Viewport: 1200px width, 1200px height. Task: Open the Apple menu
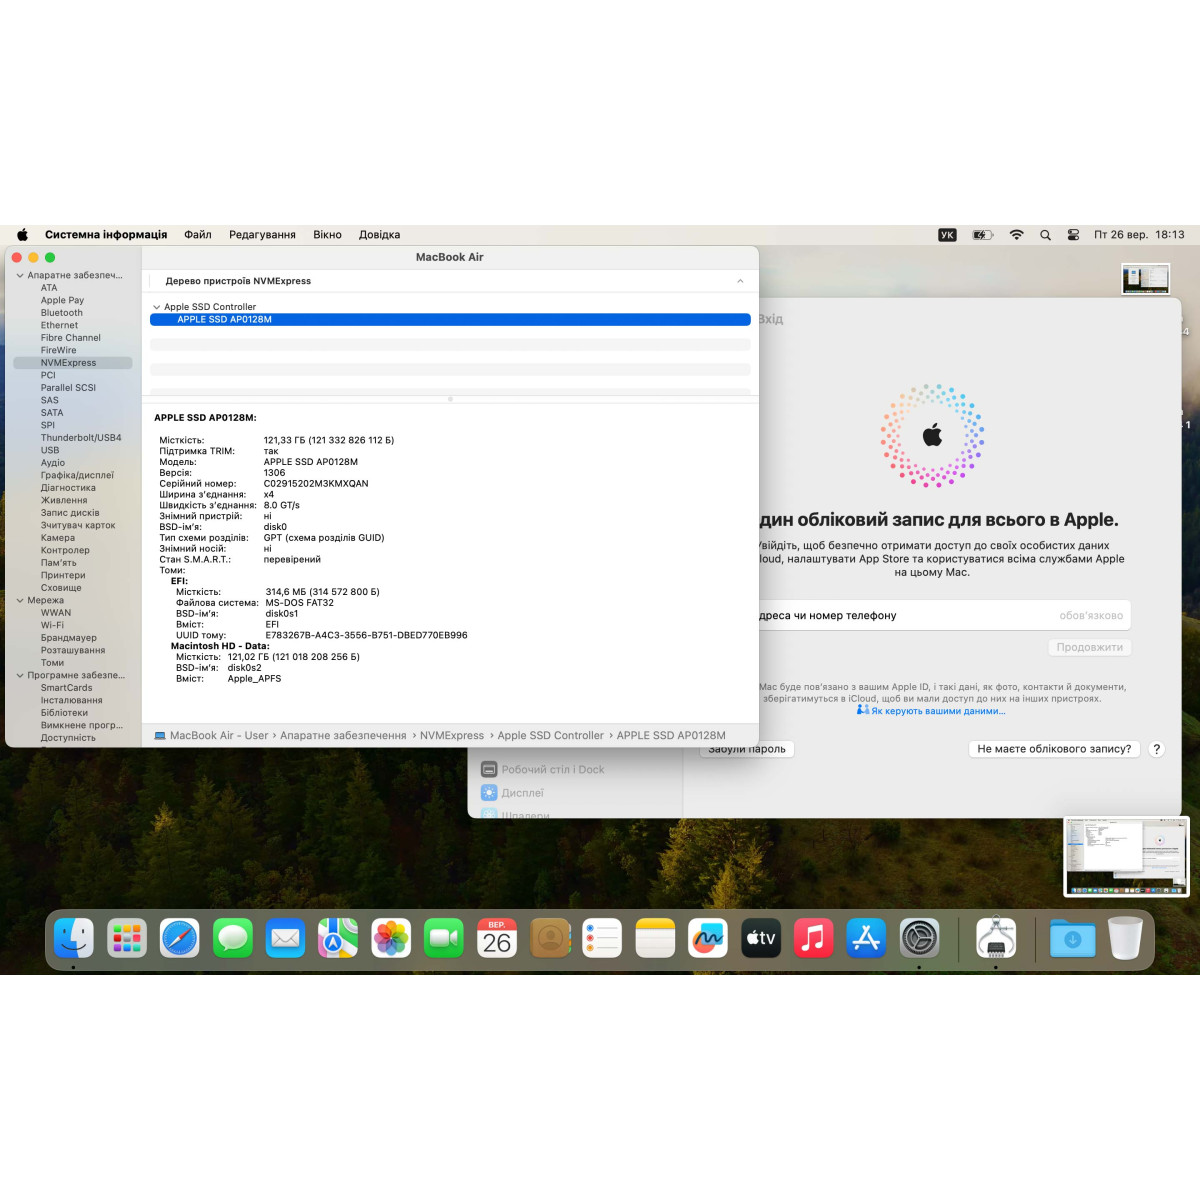point(22,235)
